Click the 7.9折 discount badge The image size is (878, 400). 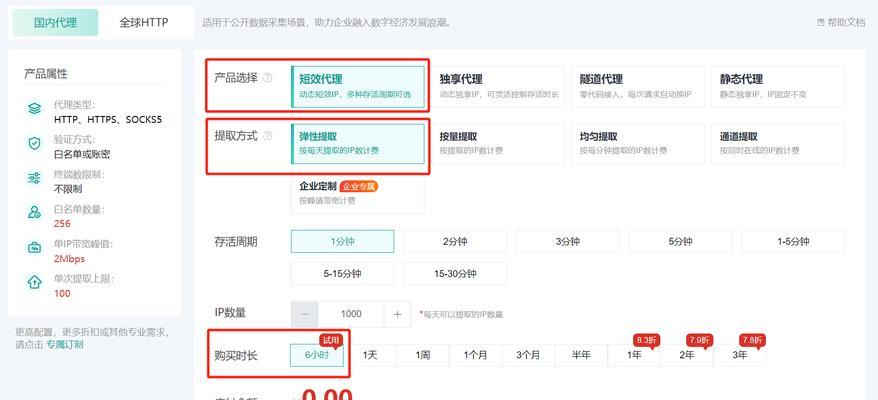point(700,339)
